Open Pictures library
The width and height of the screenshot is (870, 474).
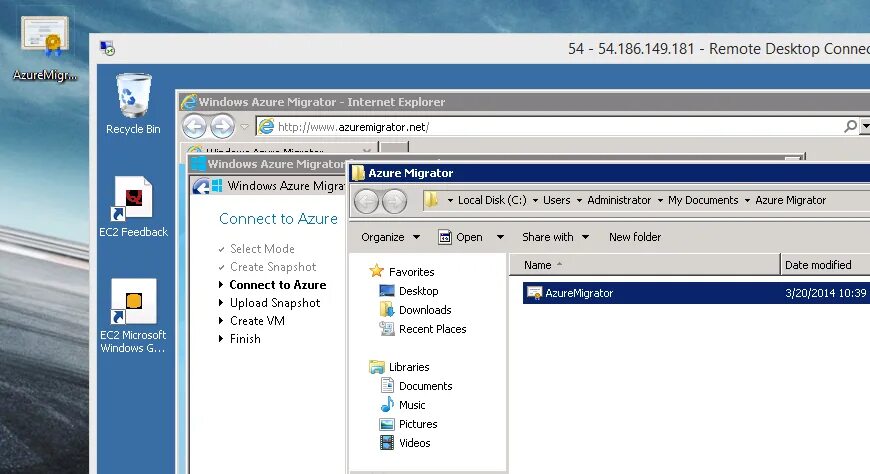409,424
